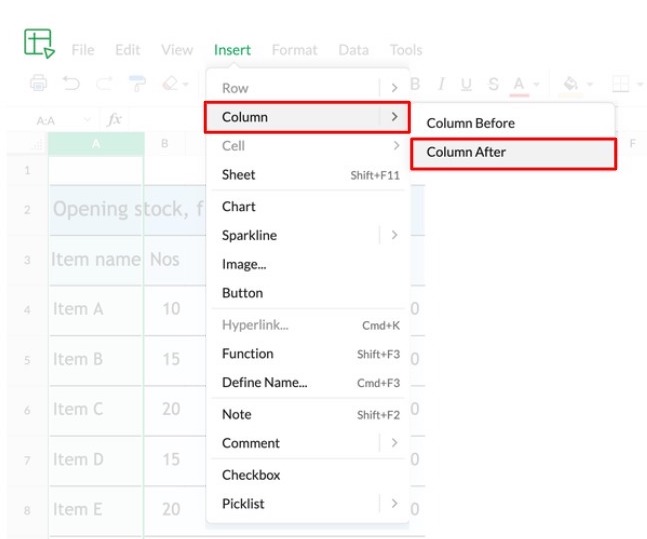The width and height of the screenshot is (647, 539).
Task: Click the cell reference Name box
Action: [x=46, y=120]
